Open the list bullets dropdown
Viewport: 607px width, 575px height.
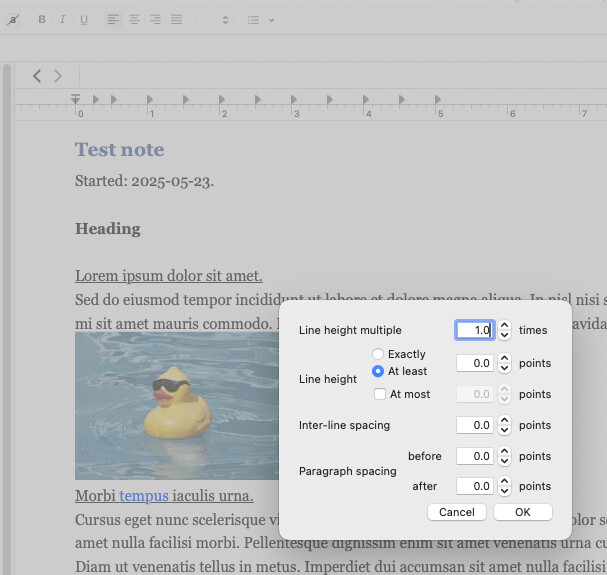tap(260, 20)
